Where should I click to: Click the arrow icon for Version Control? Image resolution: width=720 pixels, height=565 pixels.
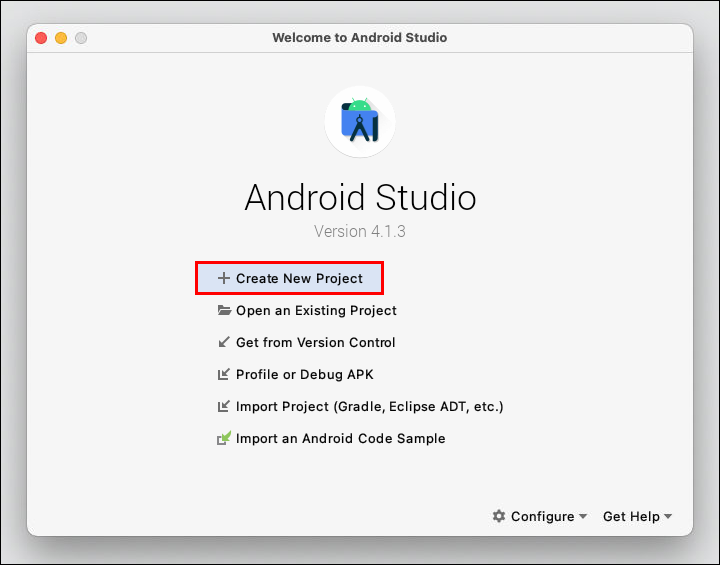coord(224,342)
